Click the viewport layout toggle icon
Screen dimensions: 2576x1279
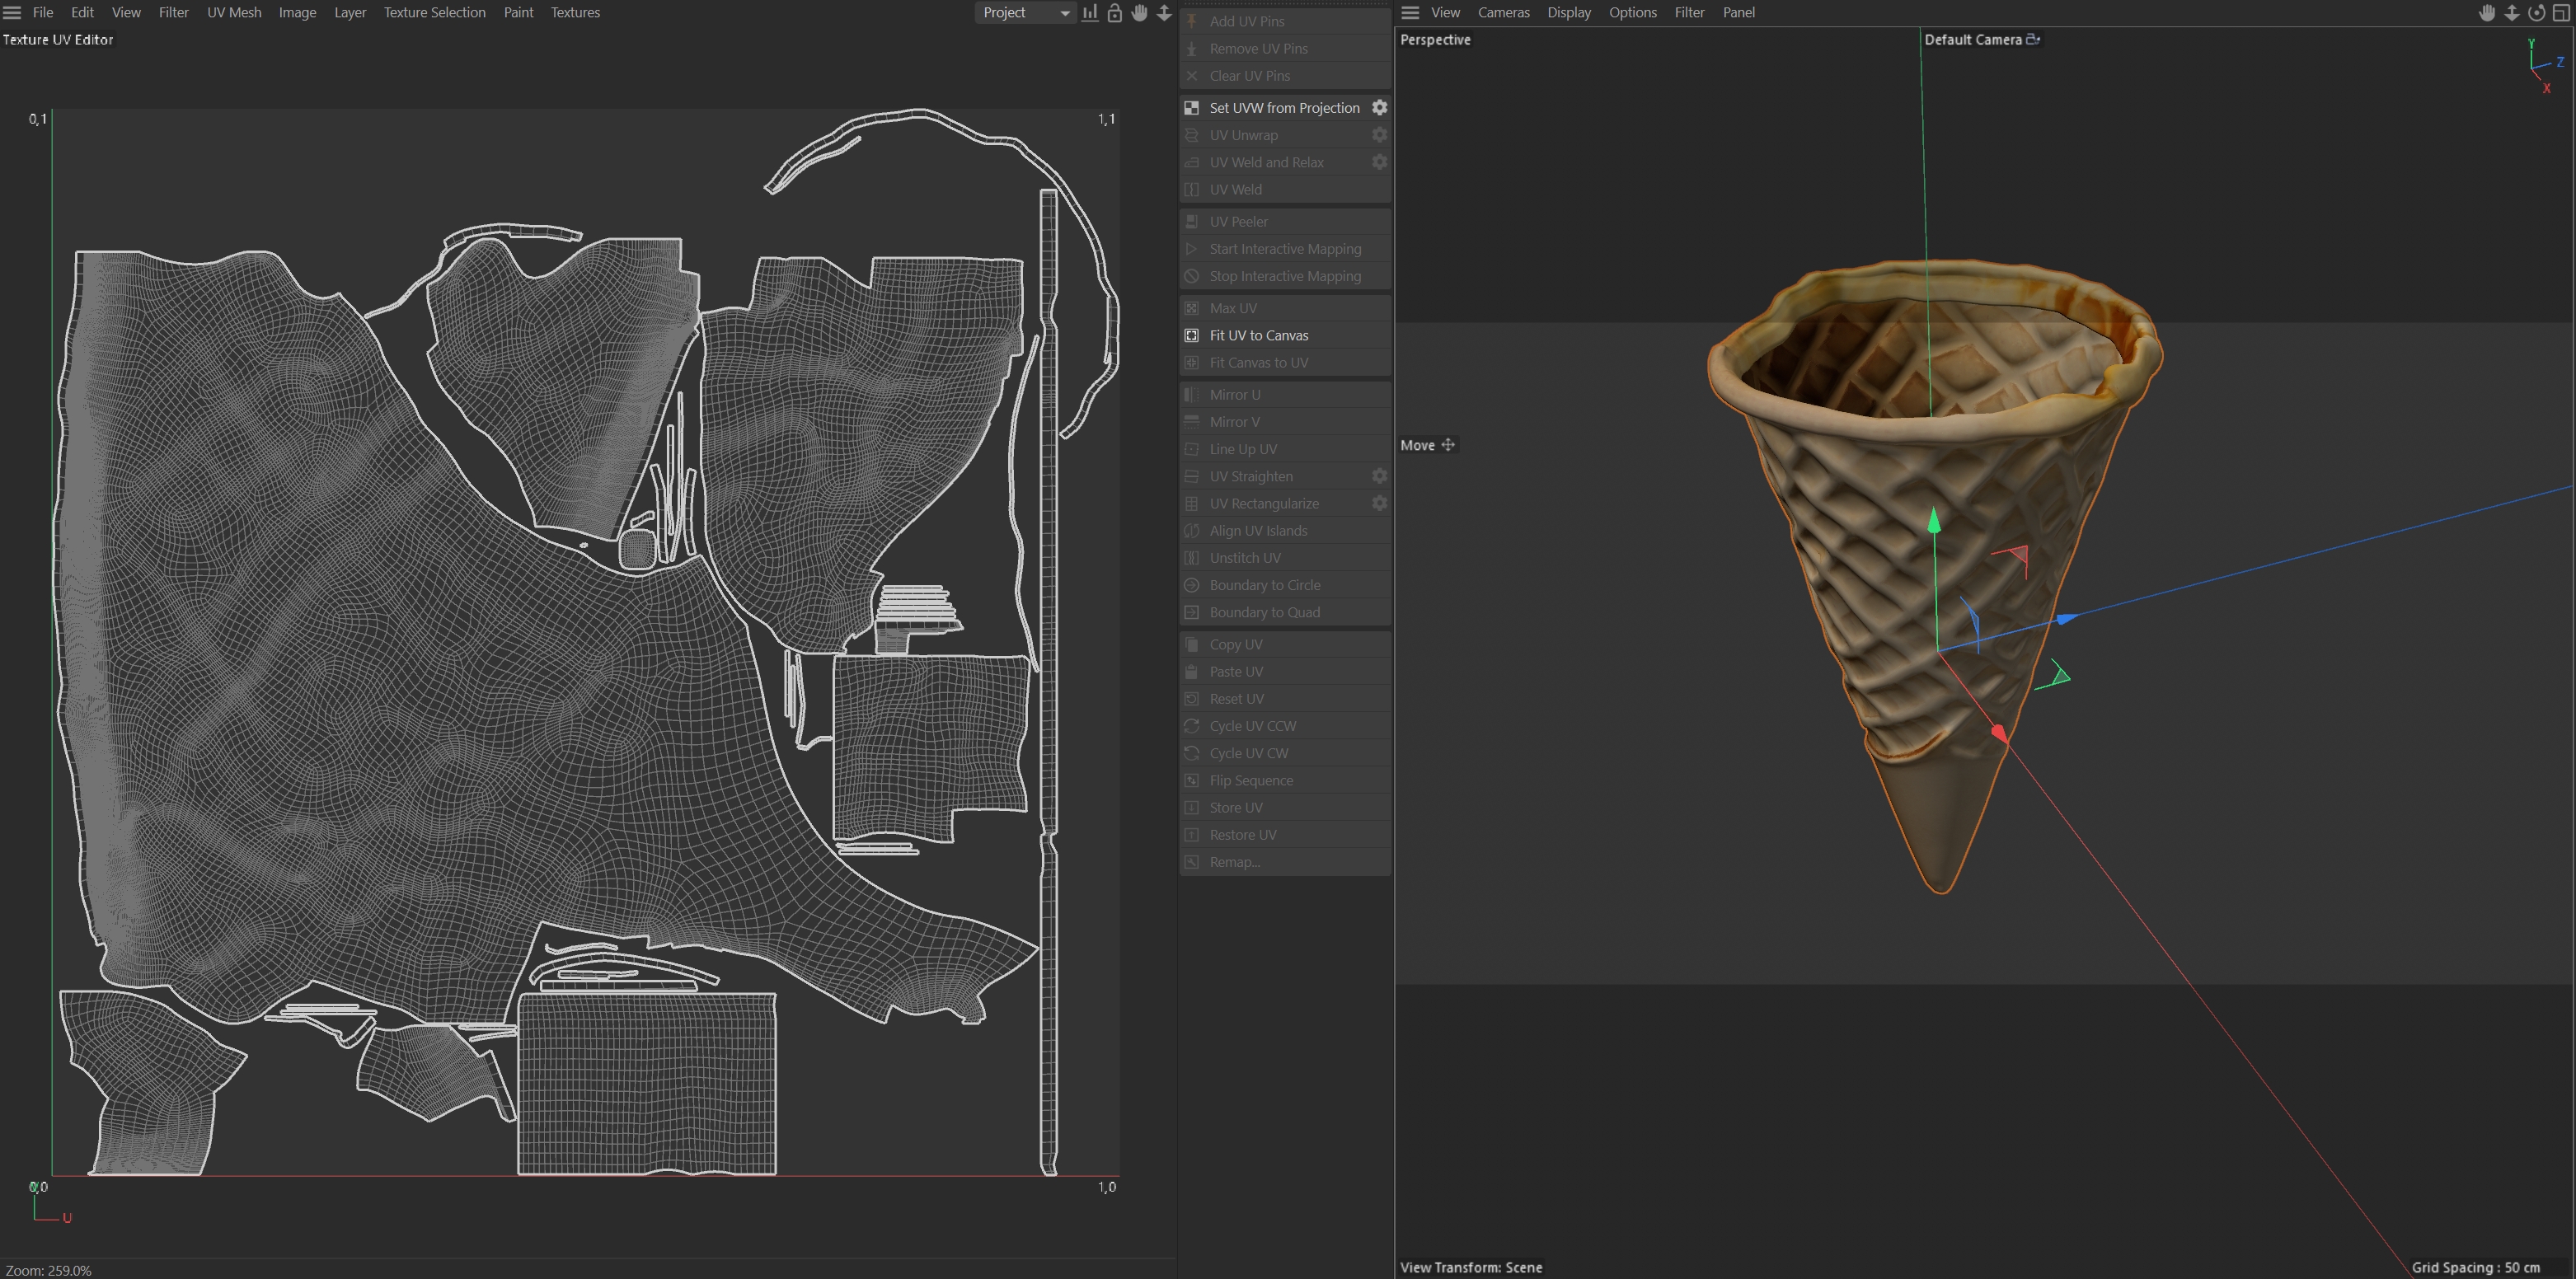[2561, 12]
